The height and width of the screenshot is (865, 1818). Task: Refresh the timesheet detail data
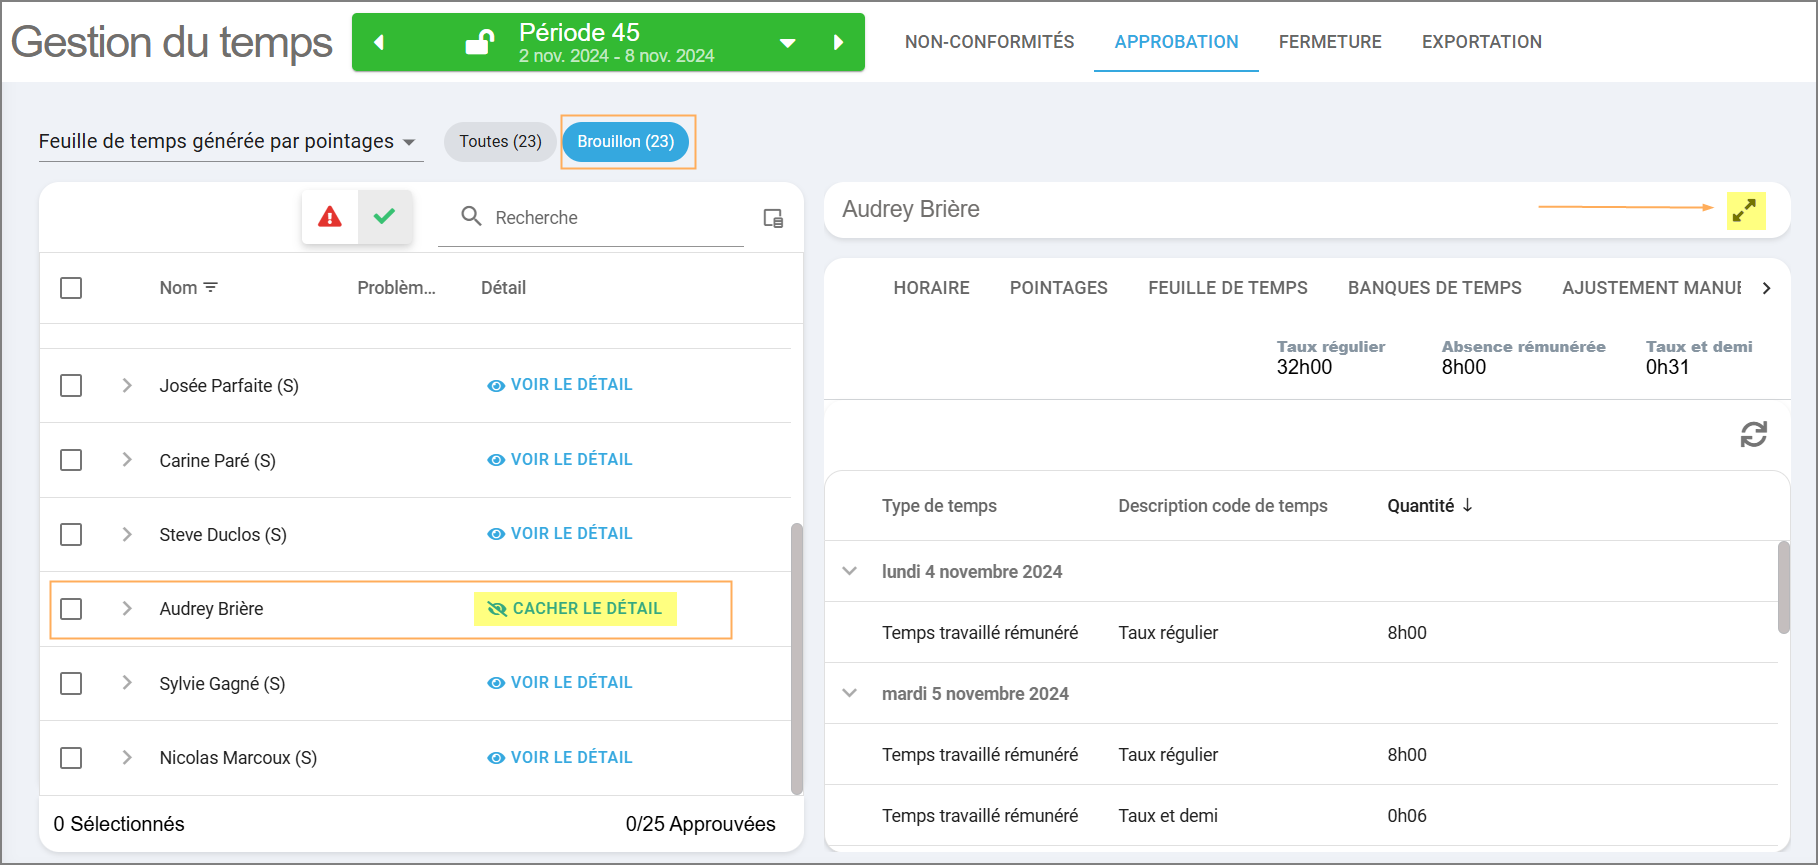[x=1753, y=434]
